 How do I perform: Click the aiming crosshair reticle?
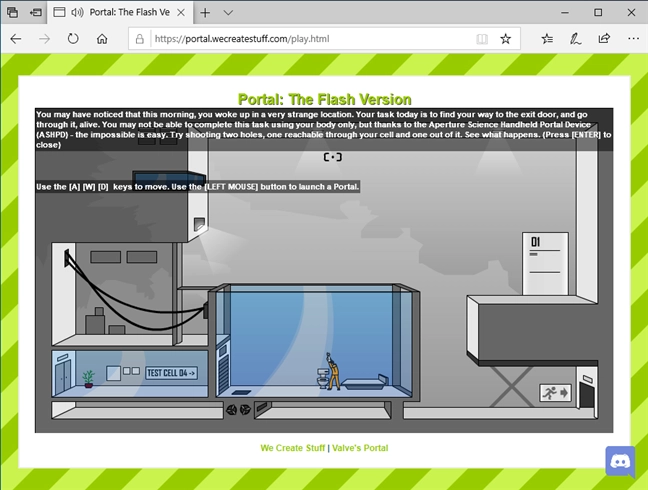point(333,157)
